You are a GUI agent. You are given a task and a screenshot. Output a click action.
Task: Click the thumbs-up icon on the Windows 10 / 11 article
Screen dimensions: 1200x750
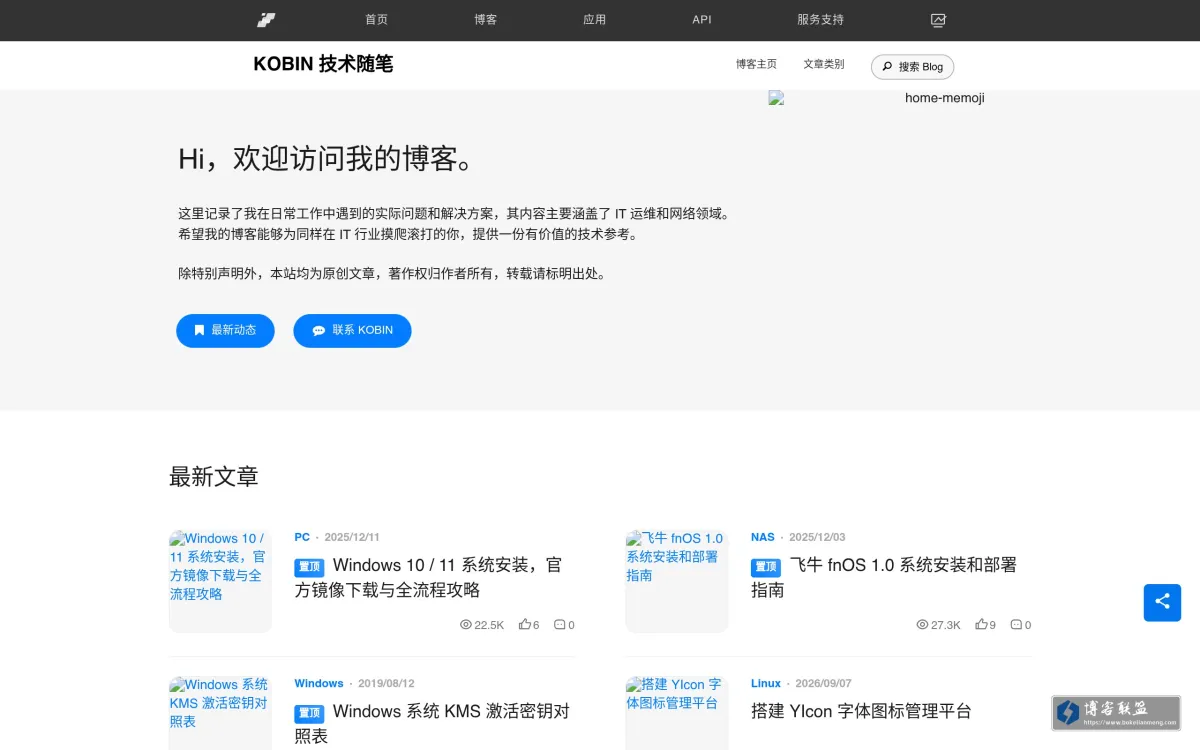coord(524,625)
